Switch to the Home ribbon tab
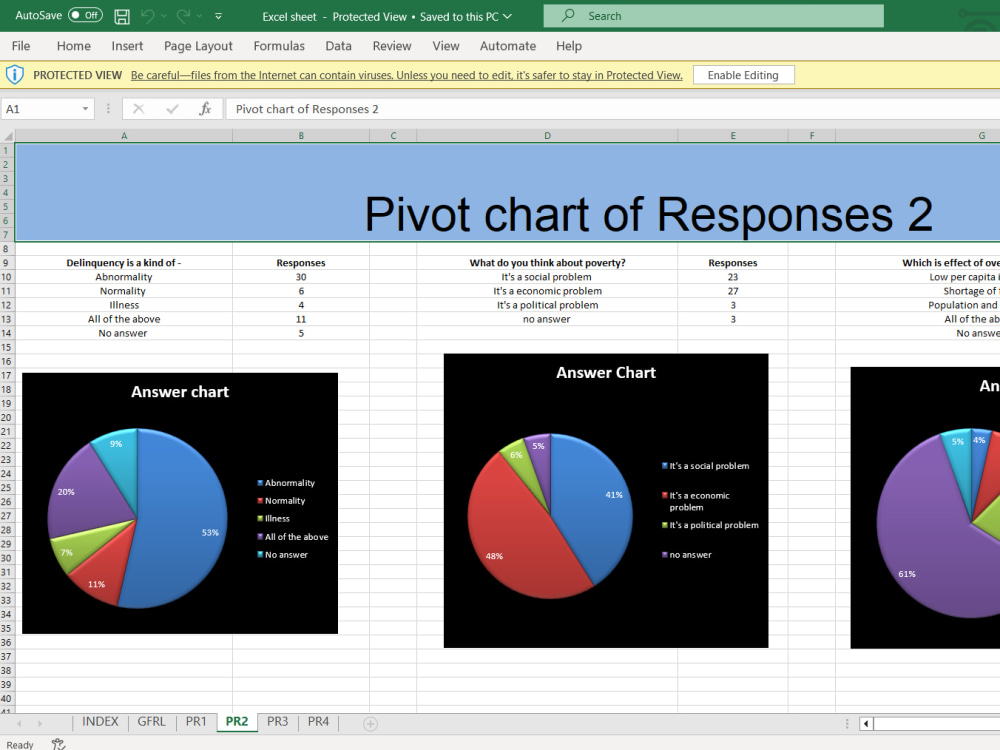The image size is (1000, 750). (x=73, y=46)
